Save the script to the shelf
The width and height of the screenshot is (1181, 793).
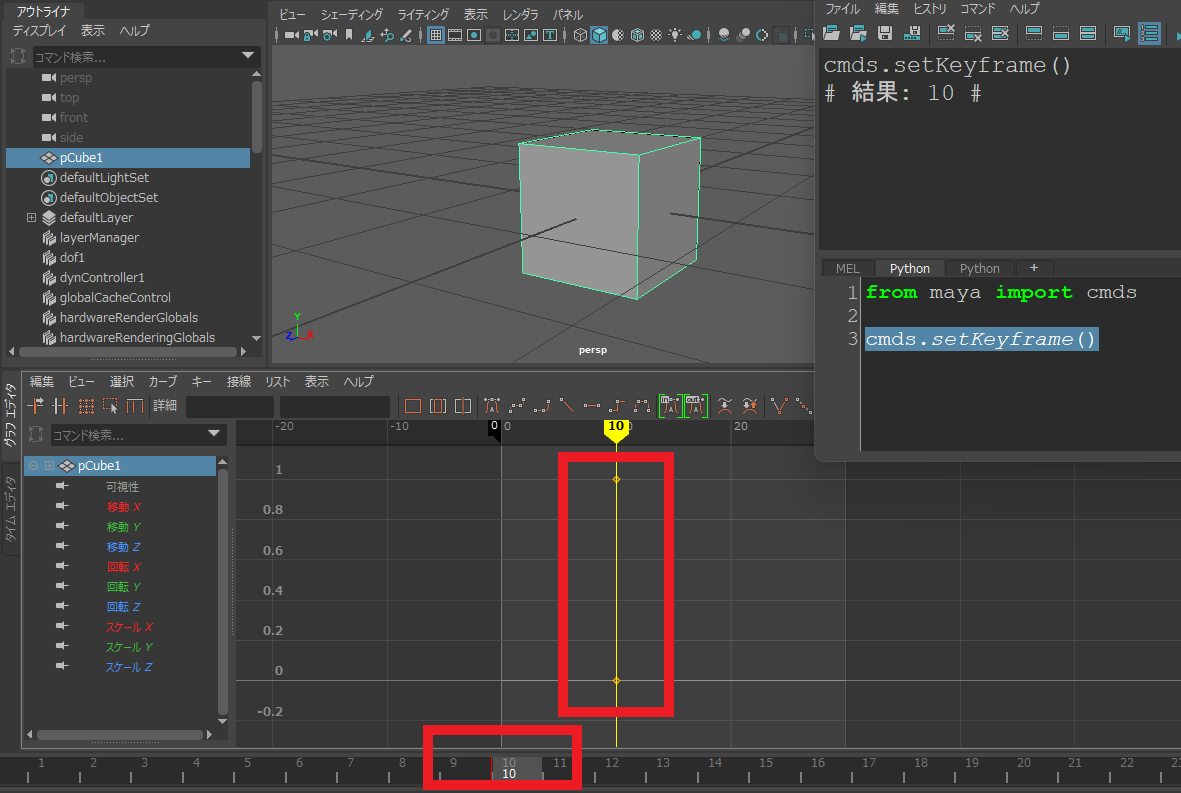point(913,33)
